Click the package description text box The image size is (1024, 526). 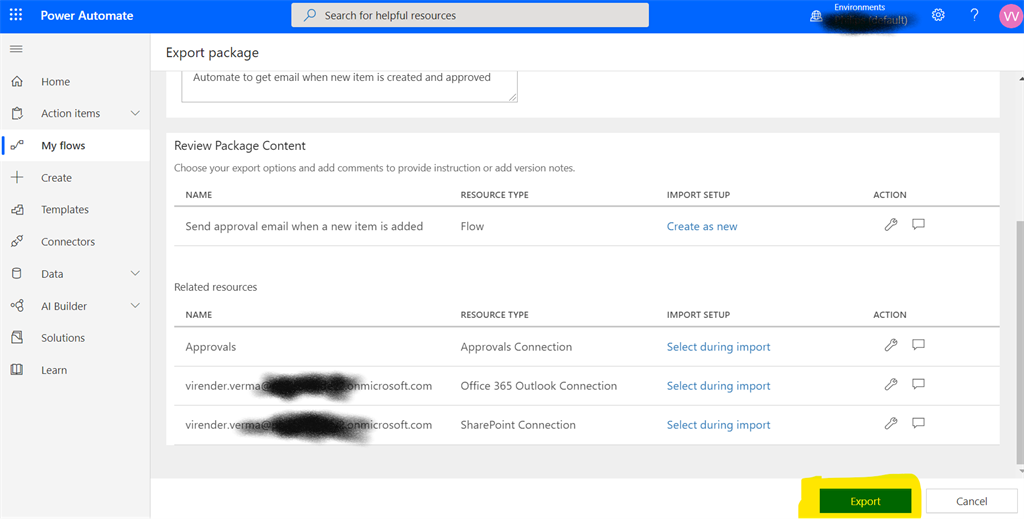point(349,86)
